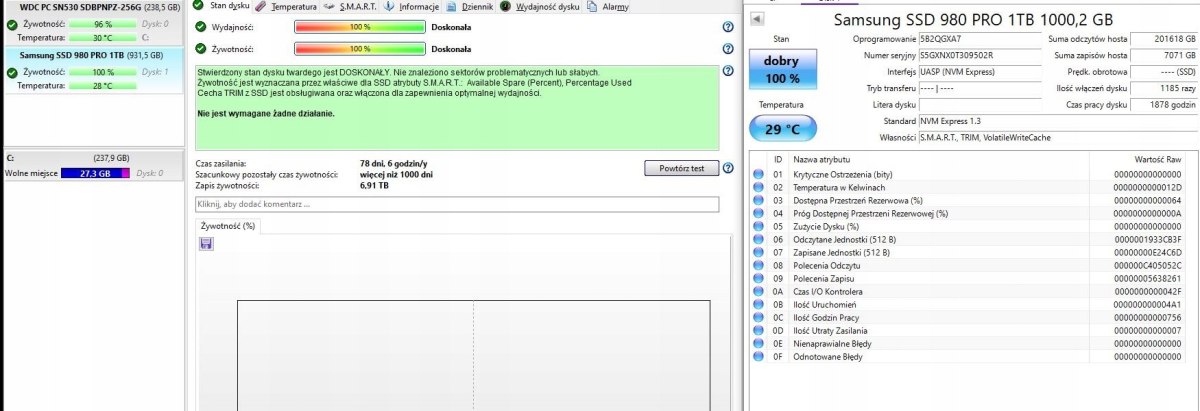Click the C: free space usage bar
This screenshot has width=1200, height=411.
(x=94, y=173)
